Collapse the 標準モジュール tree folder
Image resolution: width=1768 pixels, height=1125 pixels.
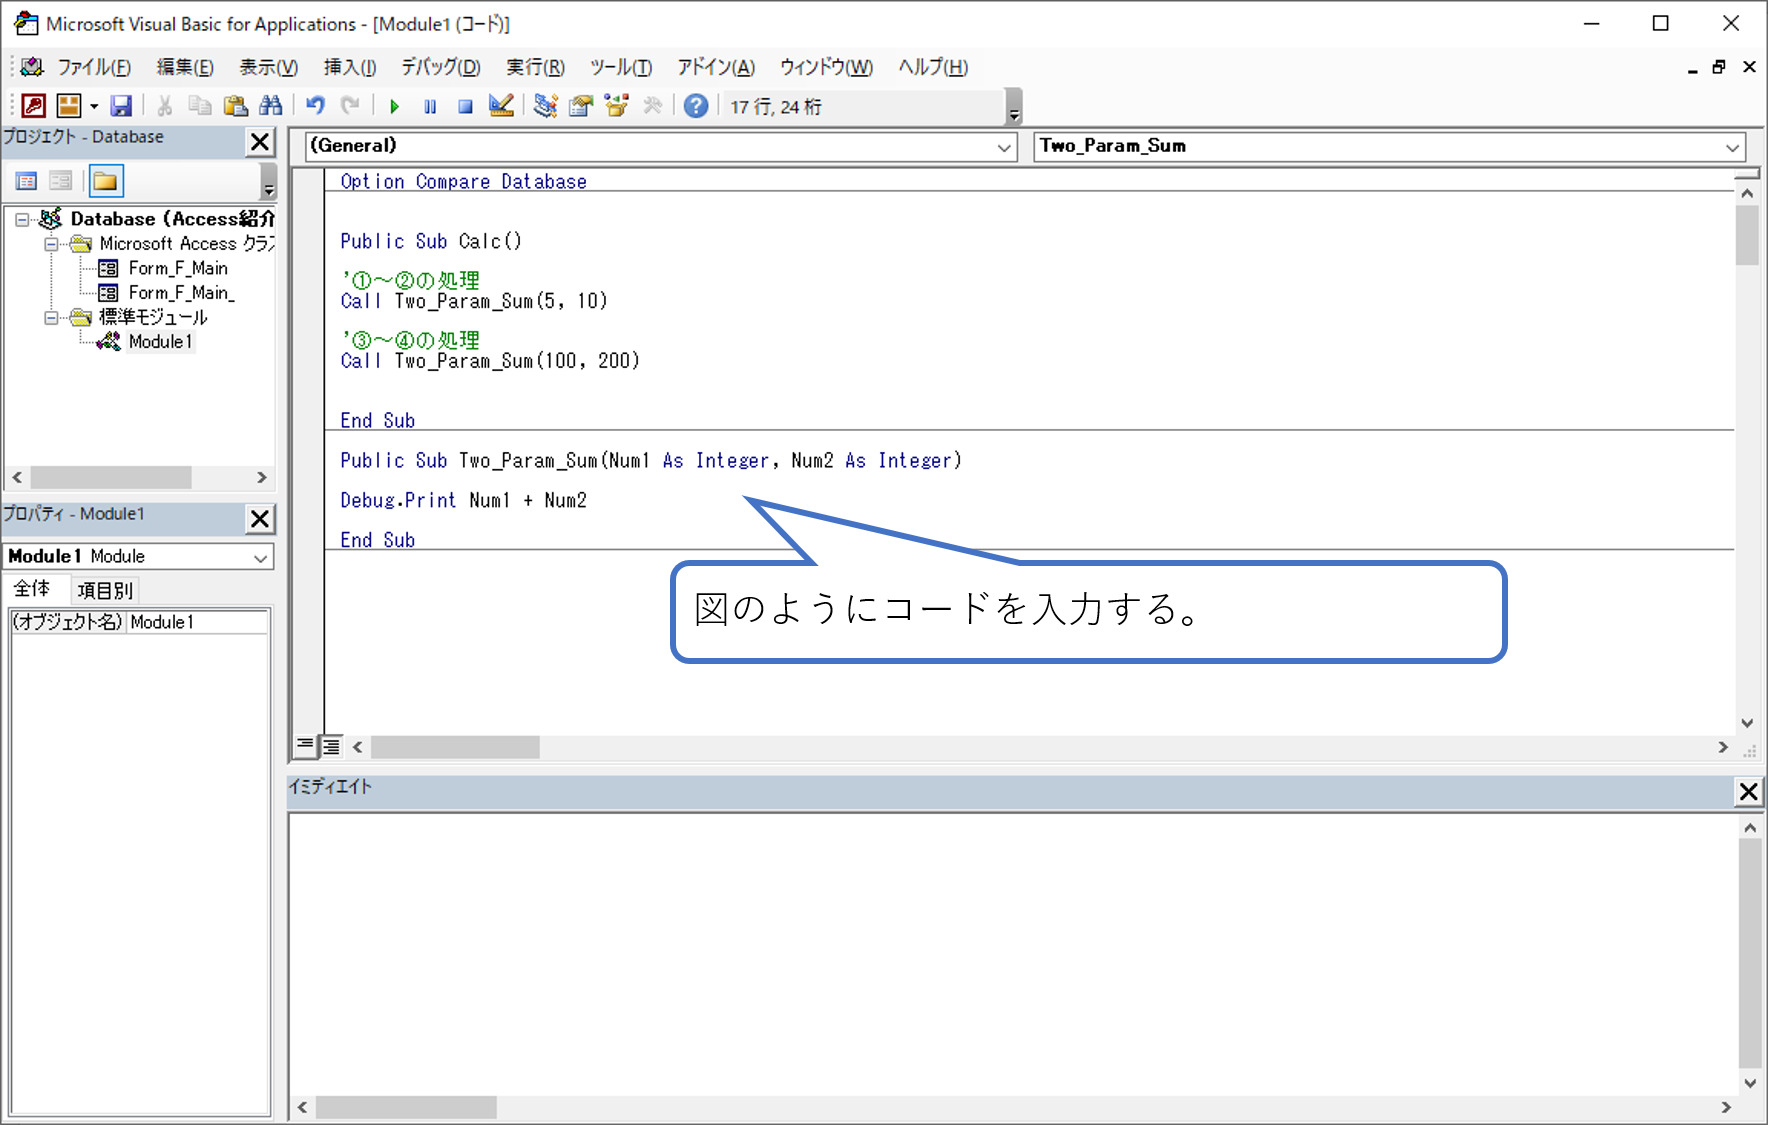point(51,318)
